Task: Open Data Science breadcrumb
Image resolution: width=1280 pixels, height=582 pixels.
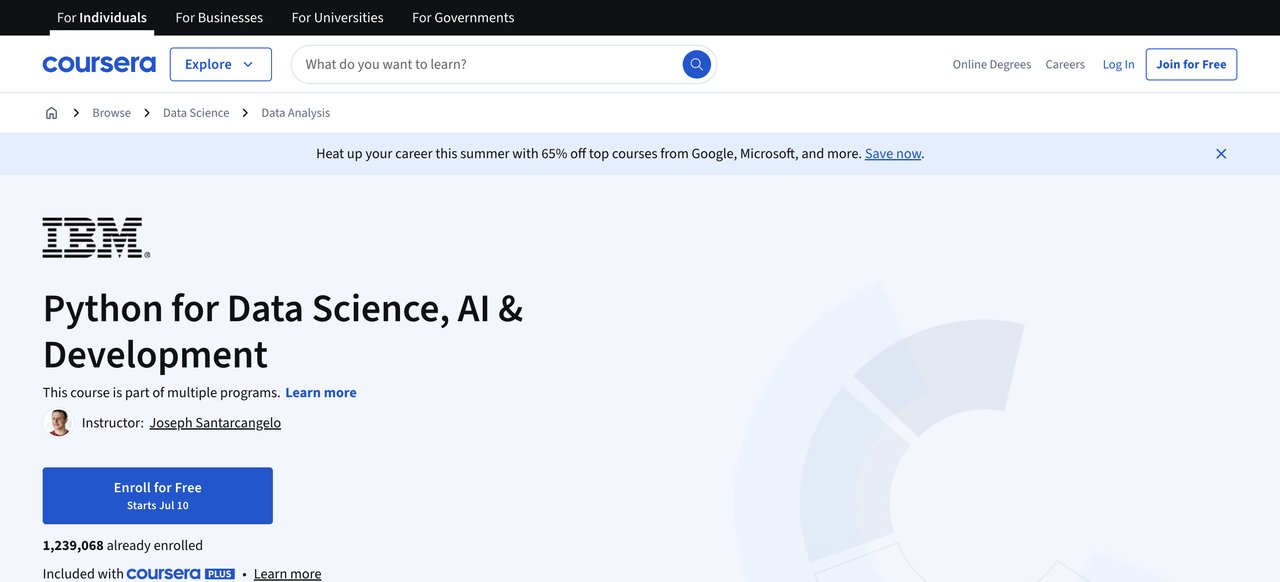Action: pos(196,113)
